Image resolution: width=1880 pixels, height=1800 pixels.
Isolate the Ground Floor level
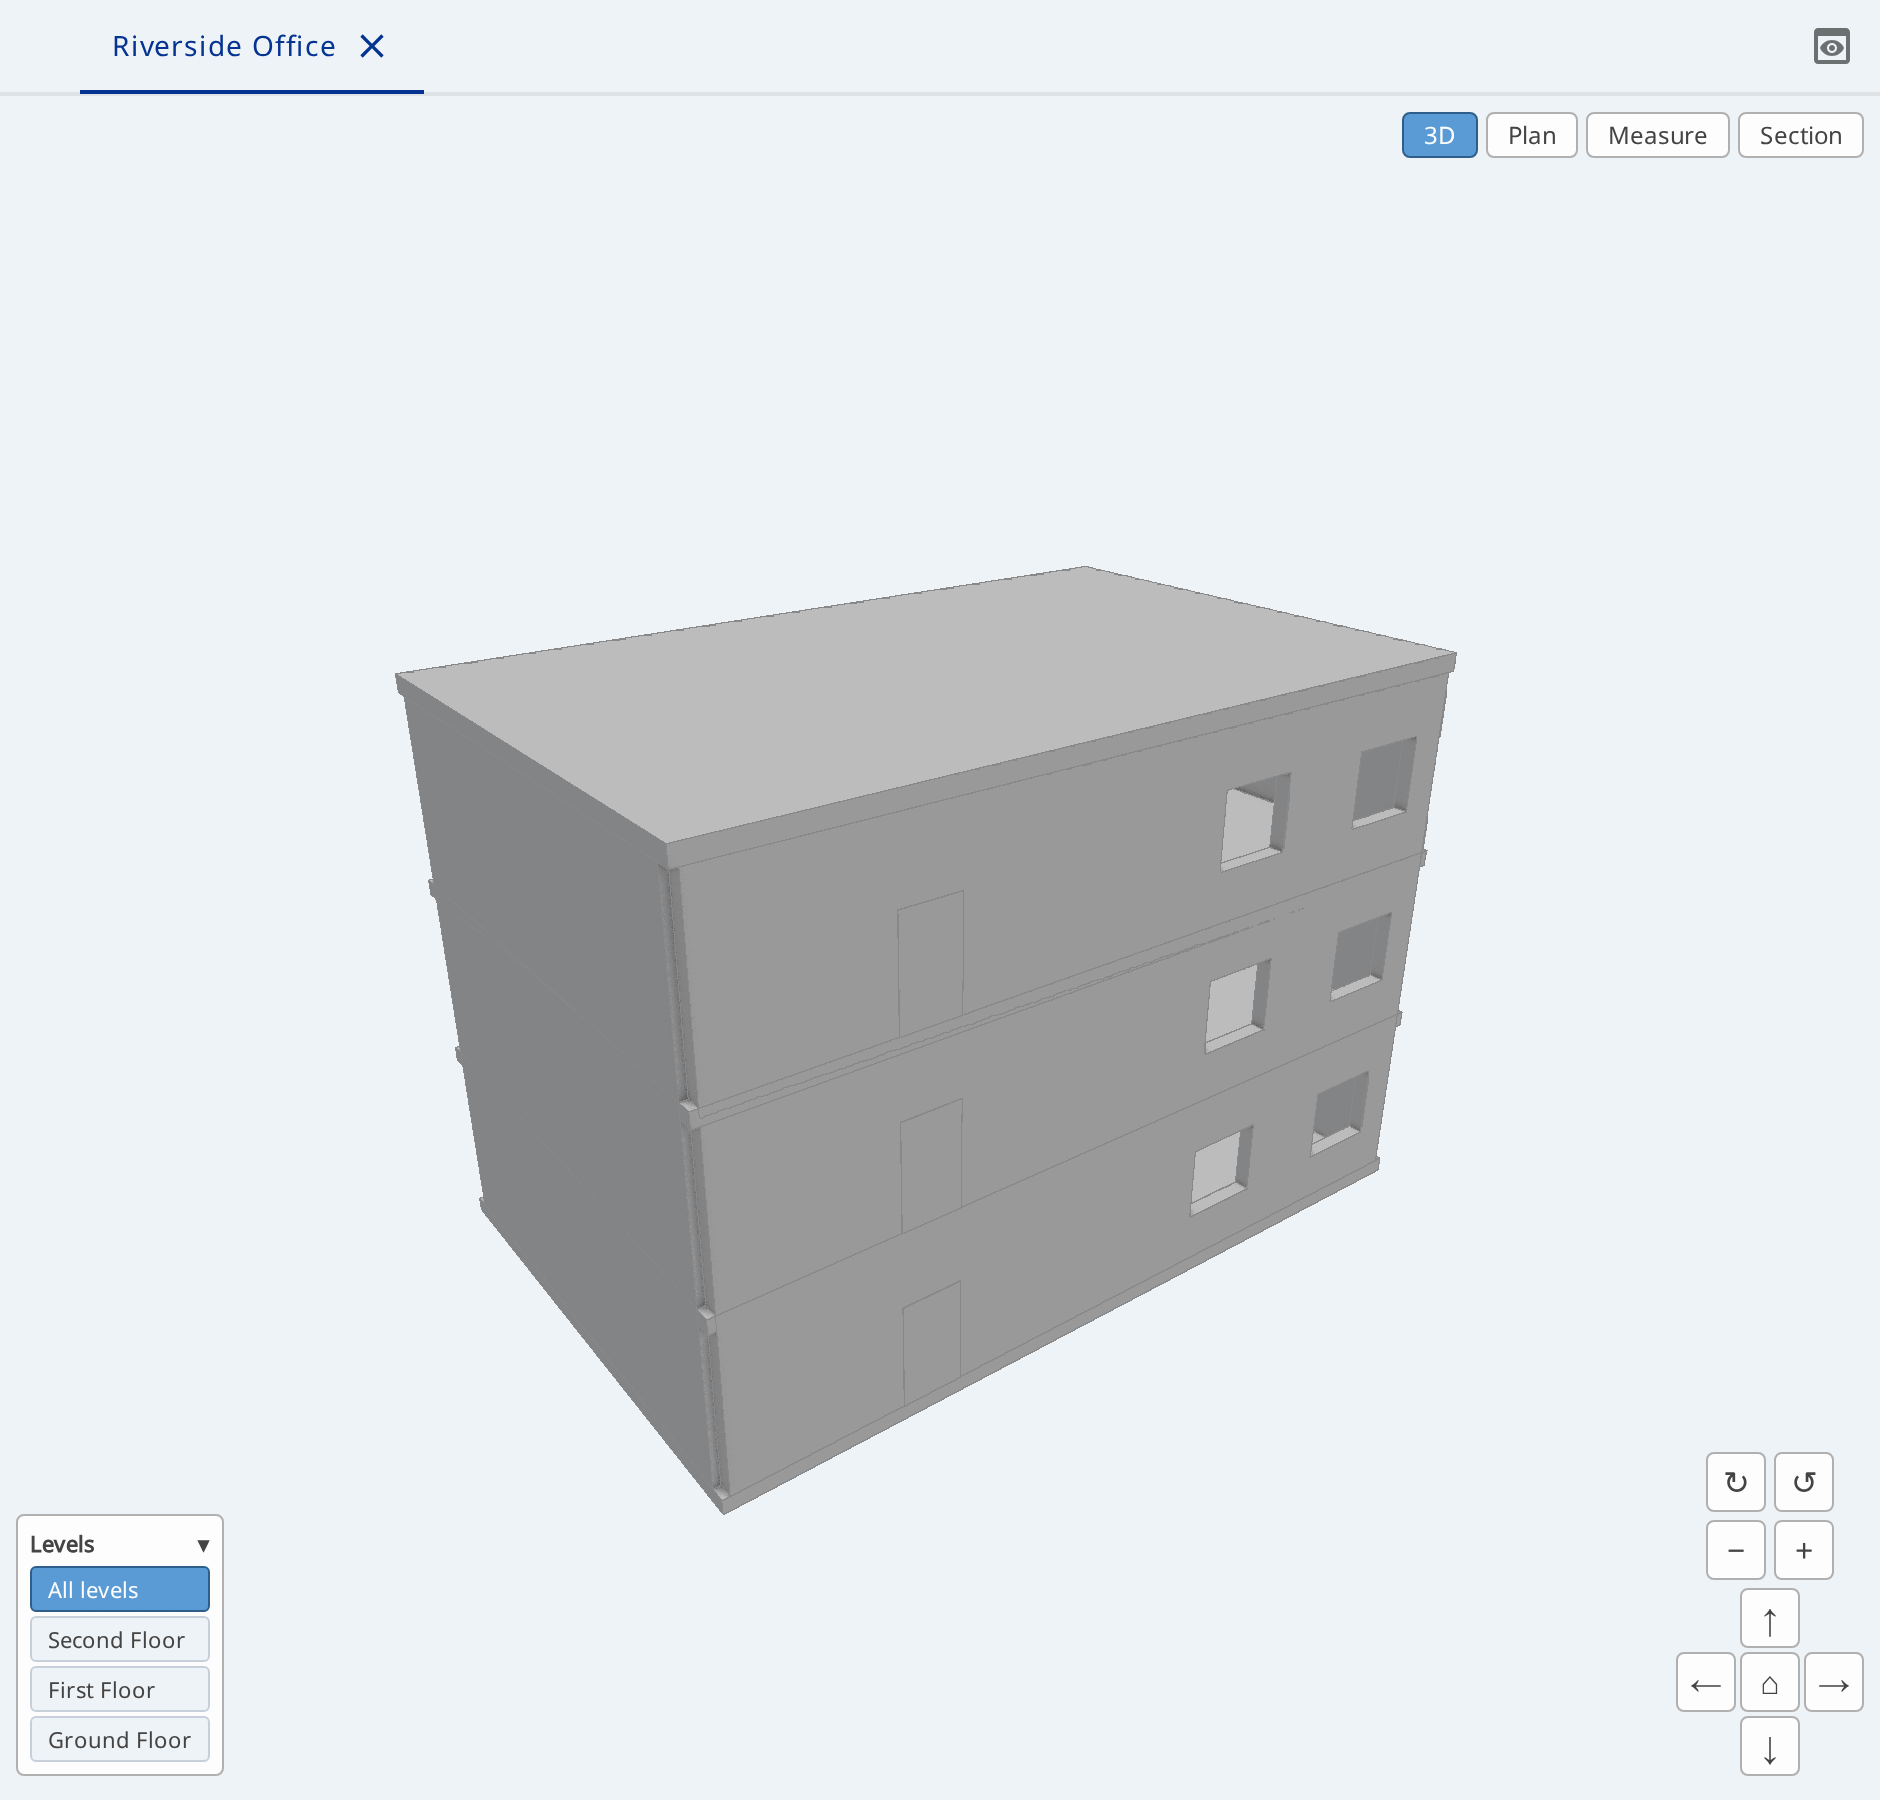coord(120,1739)
